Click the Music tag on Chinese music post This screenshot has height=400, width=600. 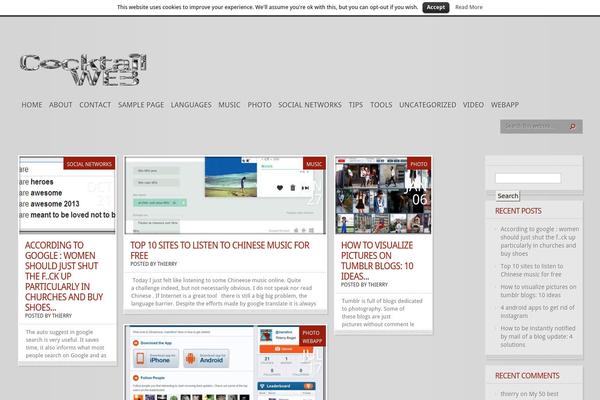point(314,164)
